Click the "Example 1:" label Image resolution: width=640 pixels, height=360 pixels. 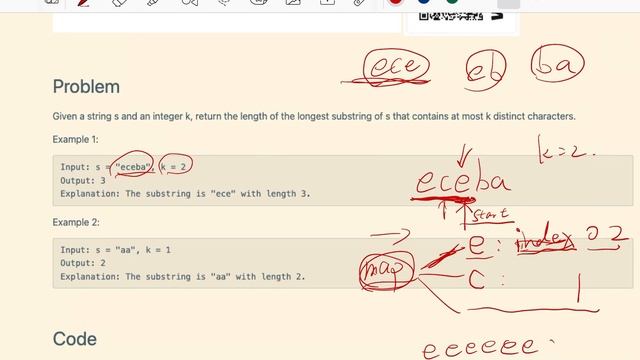76,140
